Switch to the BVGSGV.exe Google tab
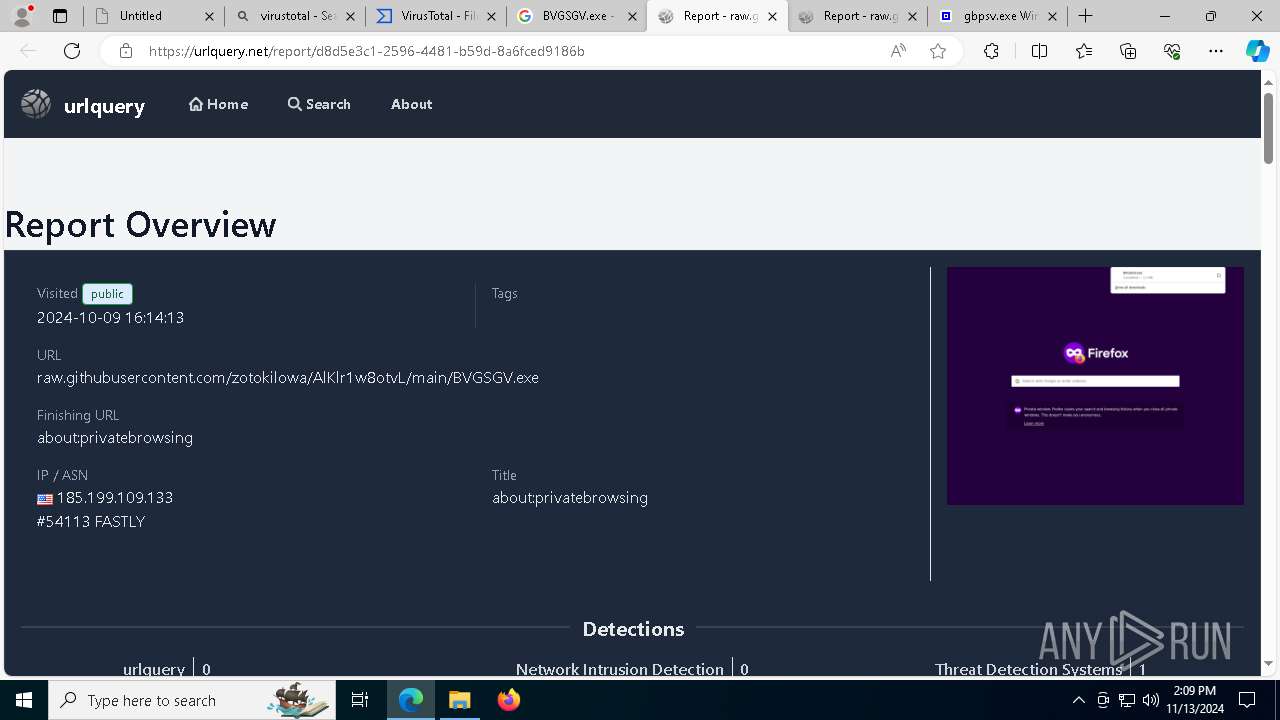 [x=577, y=16]
